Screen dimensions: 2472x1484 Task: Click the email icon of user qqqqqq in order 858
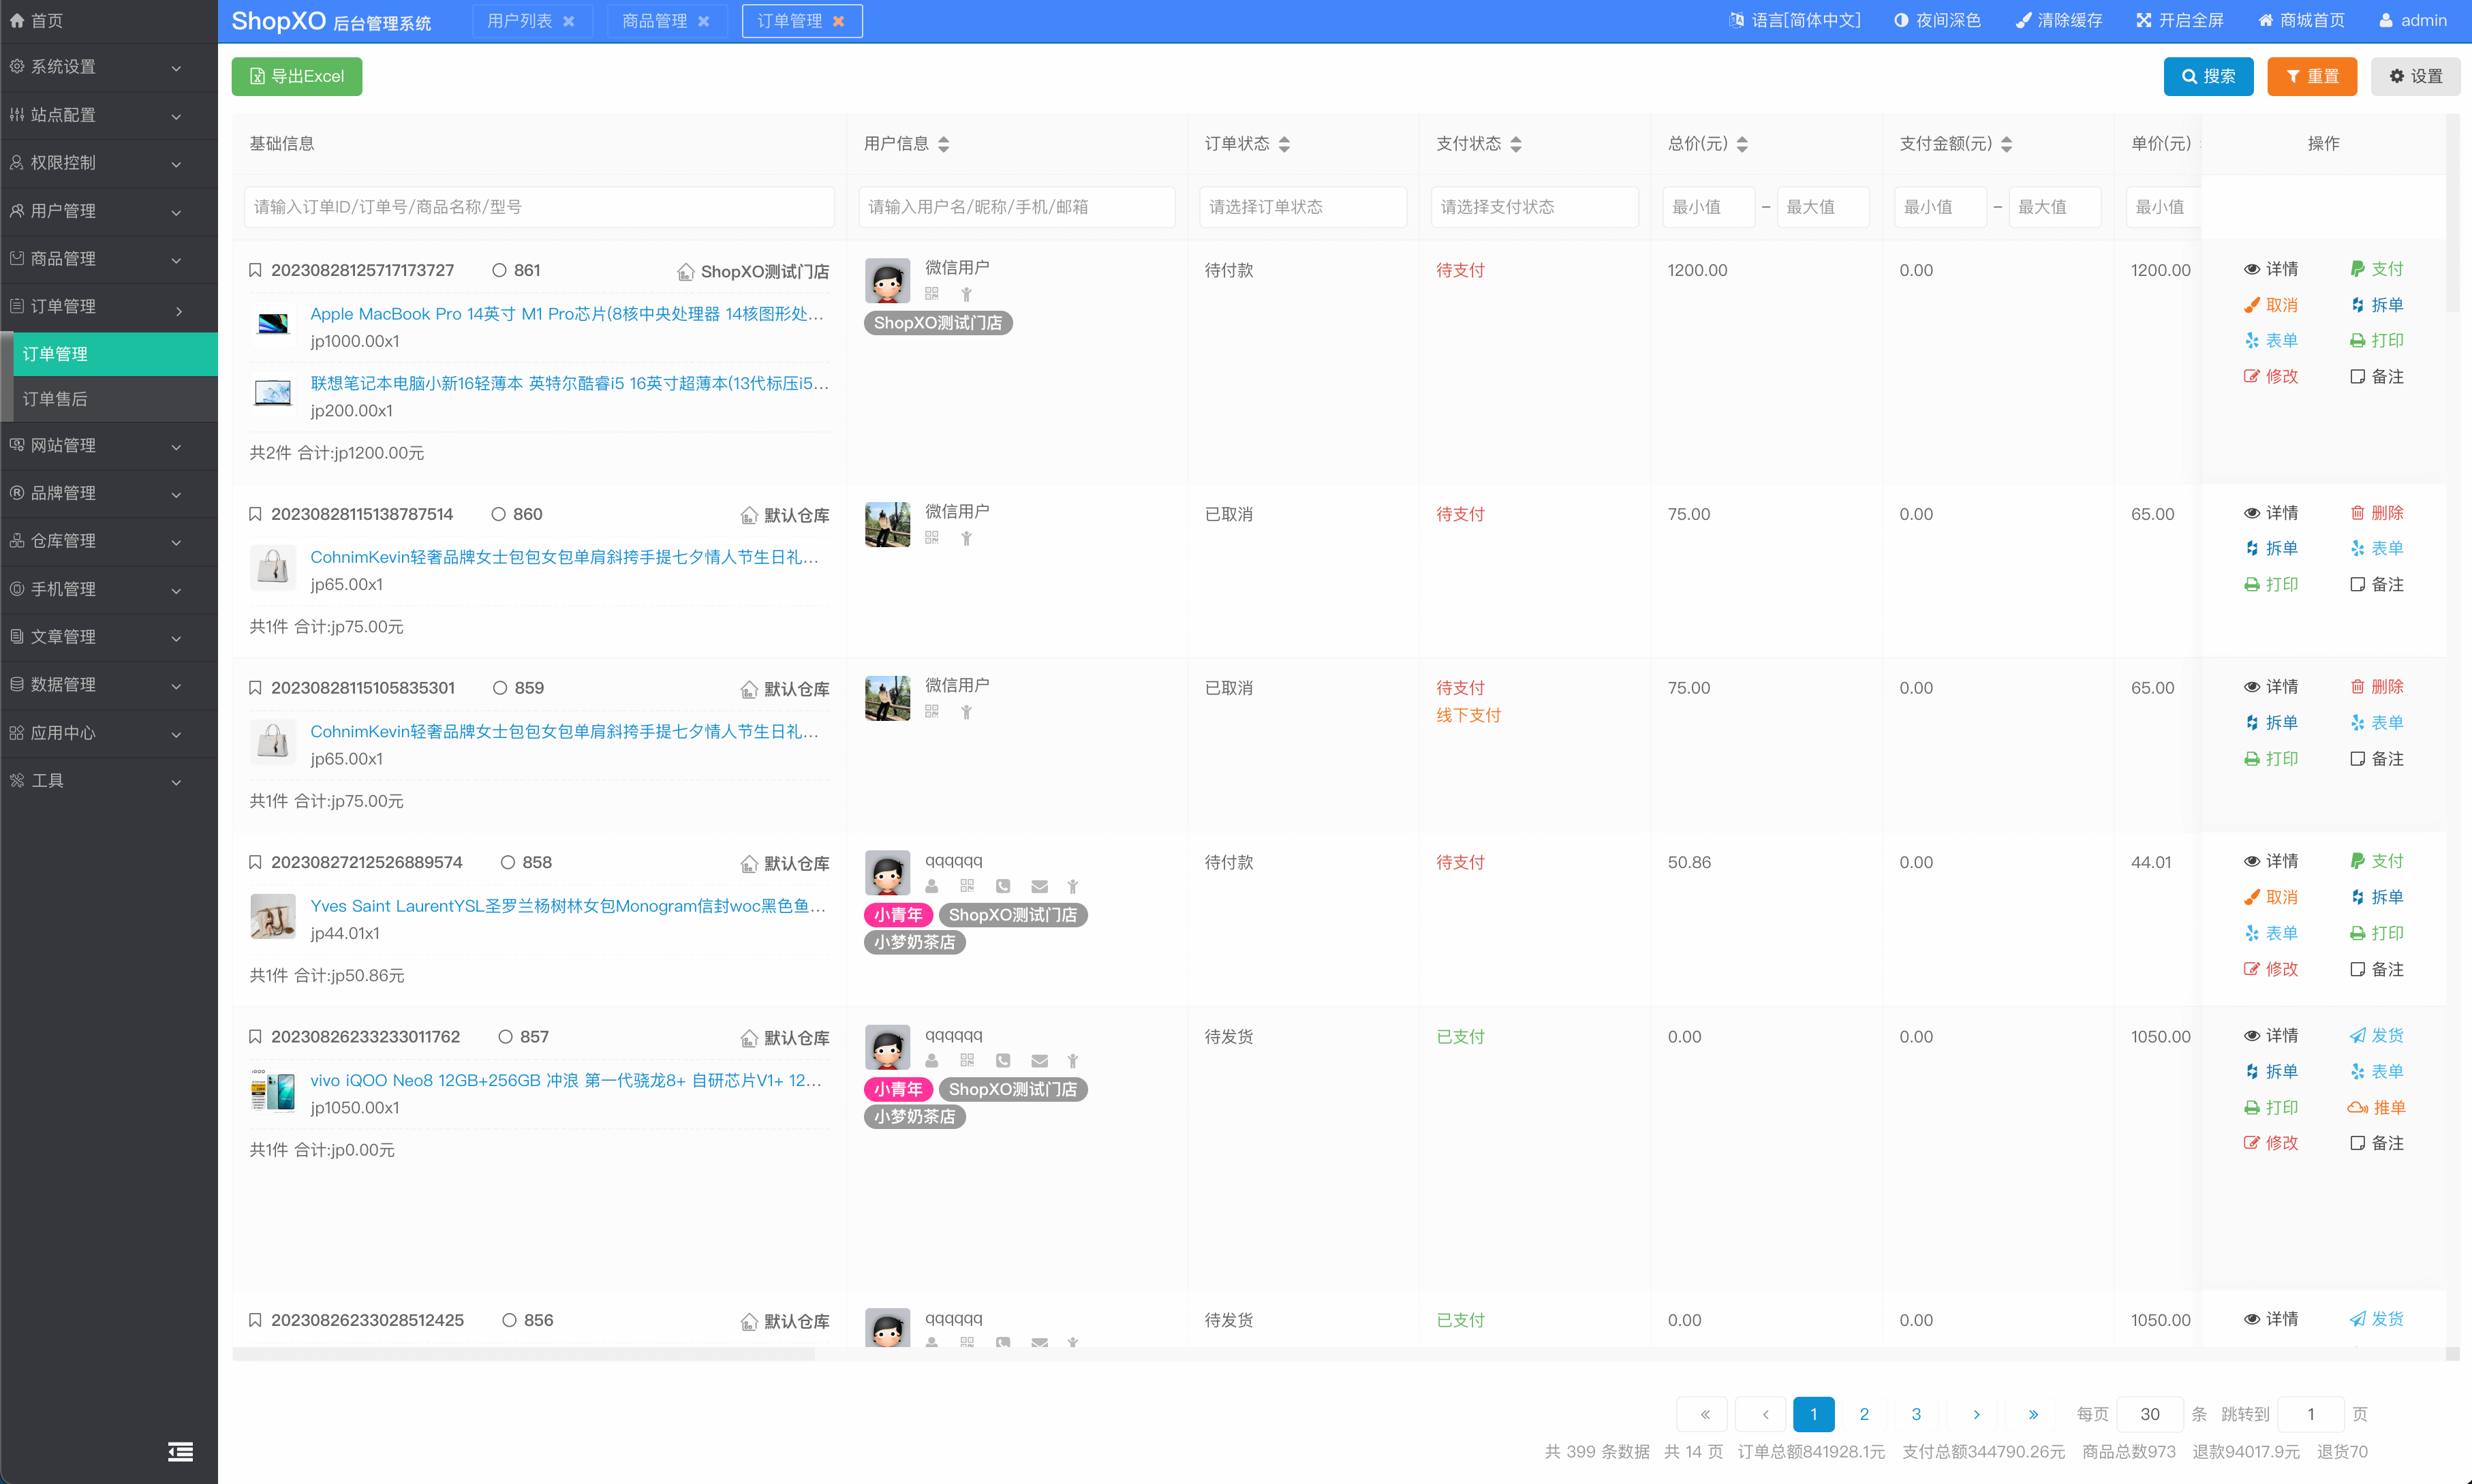click(1039, 886)
